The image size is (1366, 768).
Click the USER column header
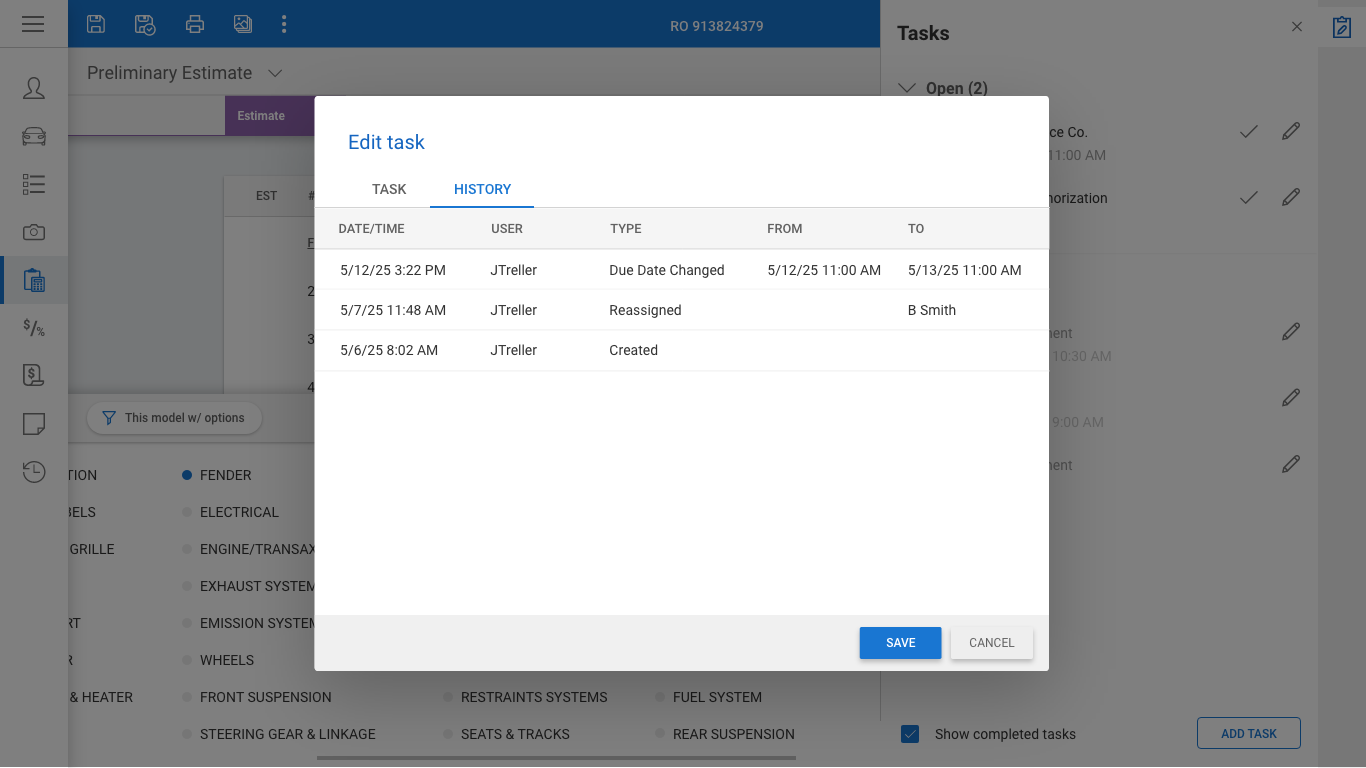pyautogui.click(x=507, y=229)
